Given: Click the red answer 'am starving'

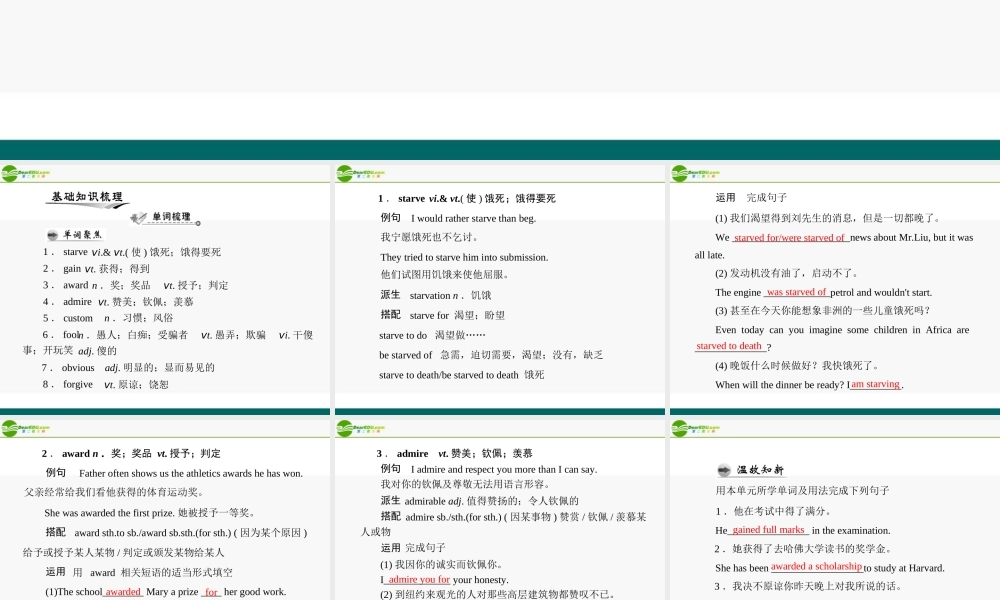Looking at the screenshot, I should [x=876, y=384].
